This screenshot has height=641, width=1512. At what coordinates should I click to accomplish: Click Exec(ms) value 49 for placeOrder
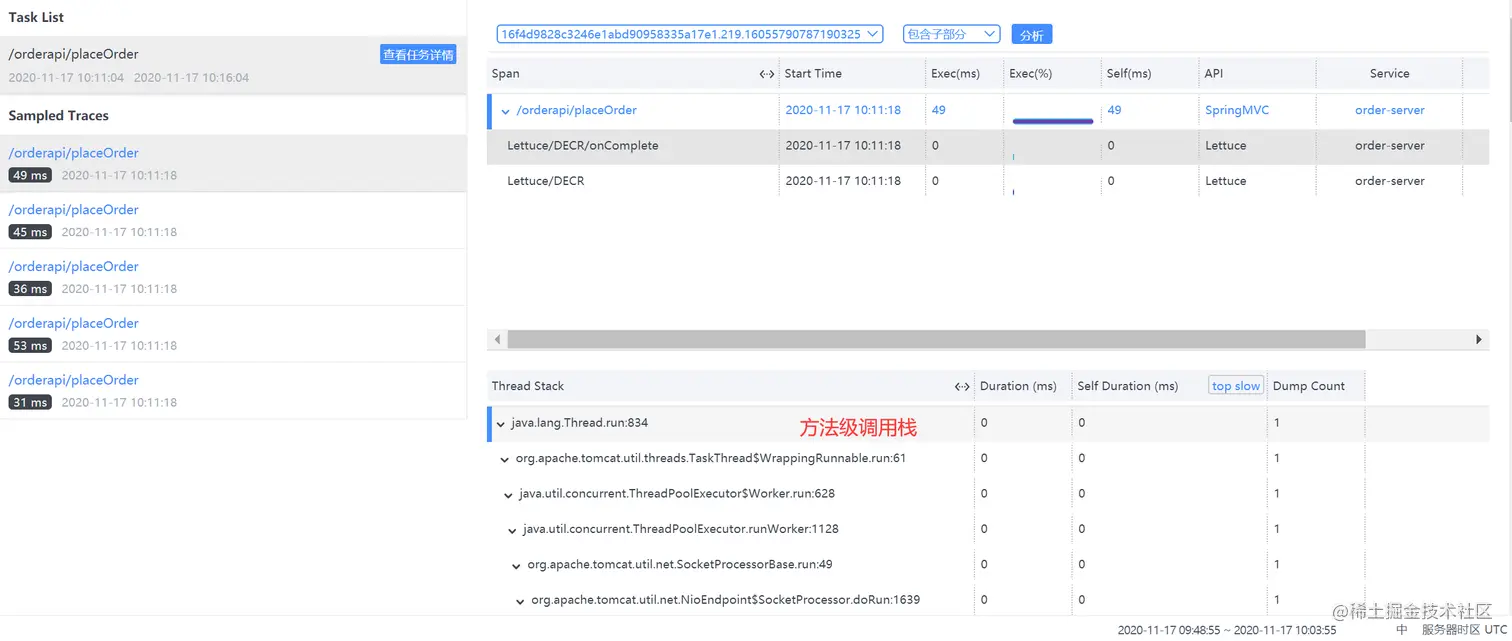click(x=938, y=110)
